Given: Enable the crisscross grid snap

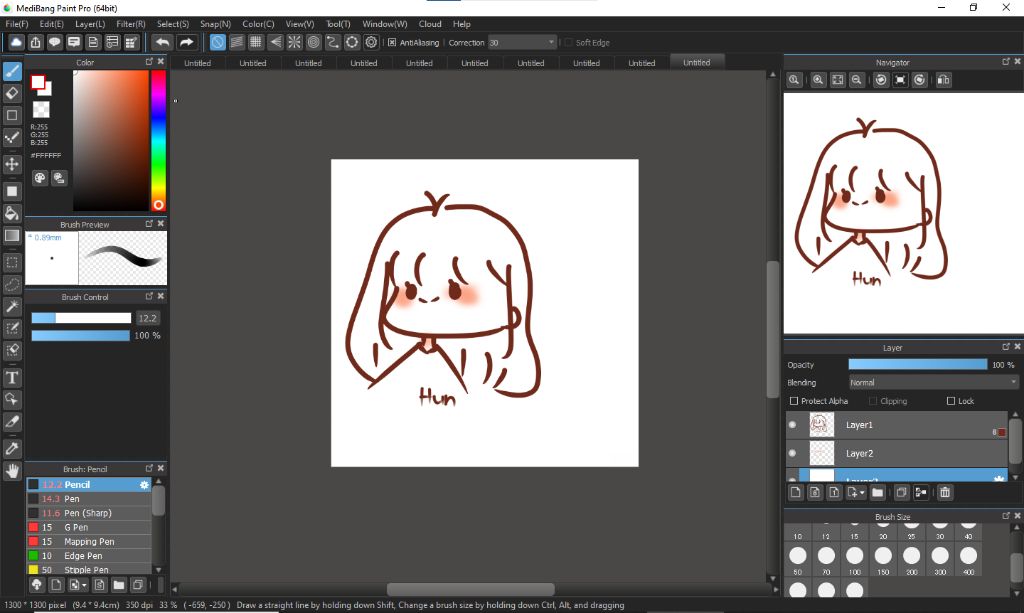Looking at the screenshot, I should (256, 42).
